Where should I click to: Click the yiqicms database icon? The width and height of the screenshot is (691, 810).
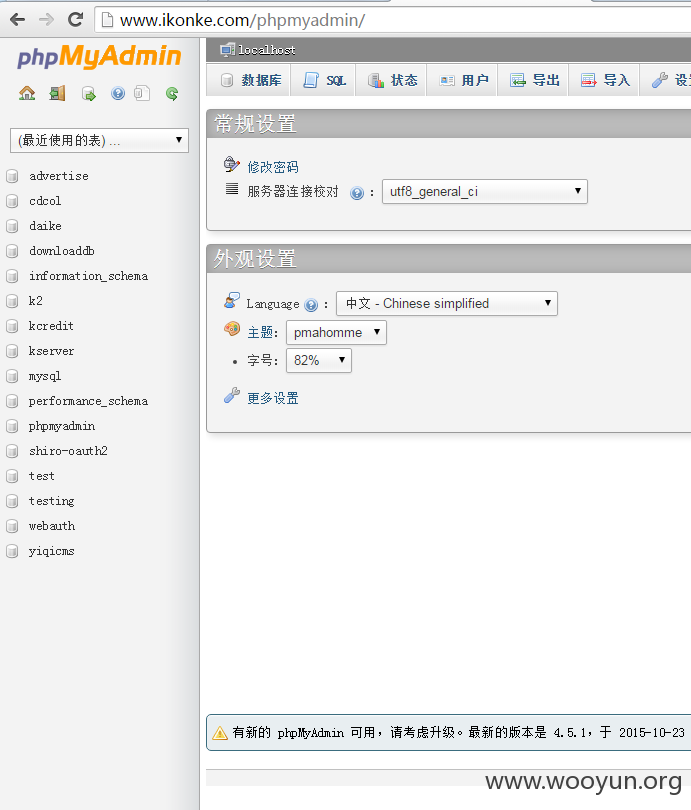tap(12, 551)
